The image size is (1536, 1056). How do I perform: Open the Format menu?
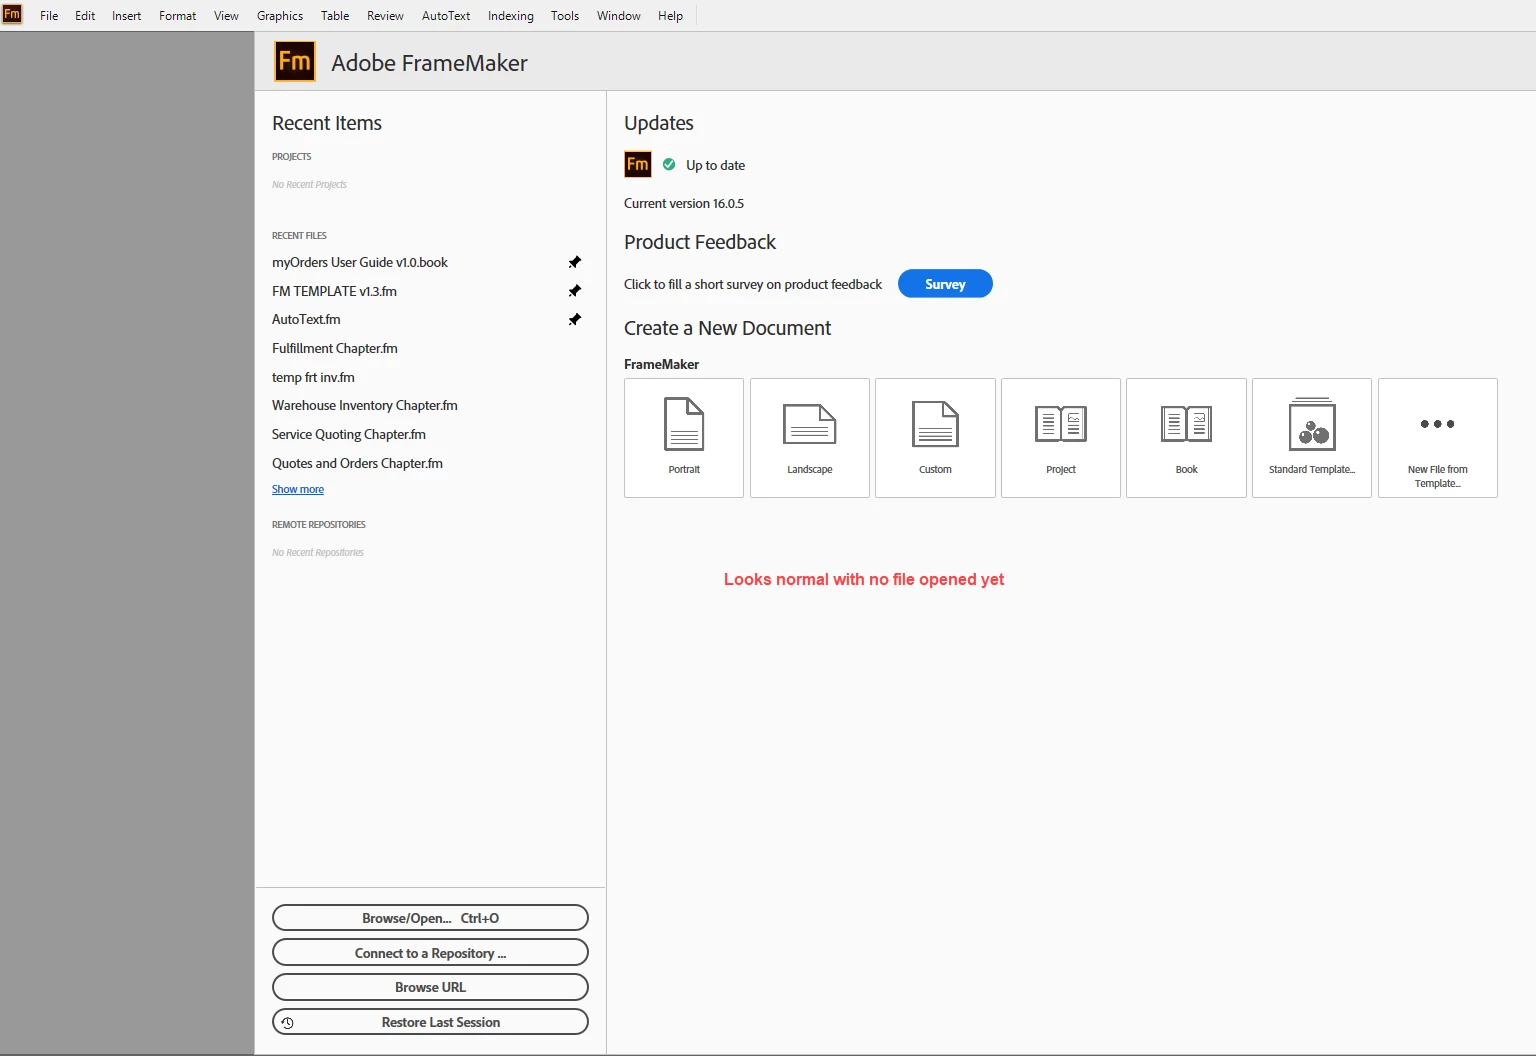(178, 16)
